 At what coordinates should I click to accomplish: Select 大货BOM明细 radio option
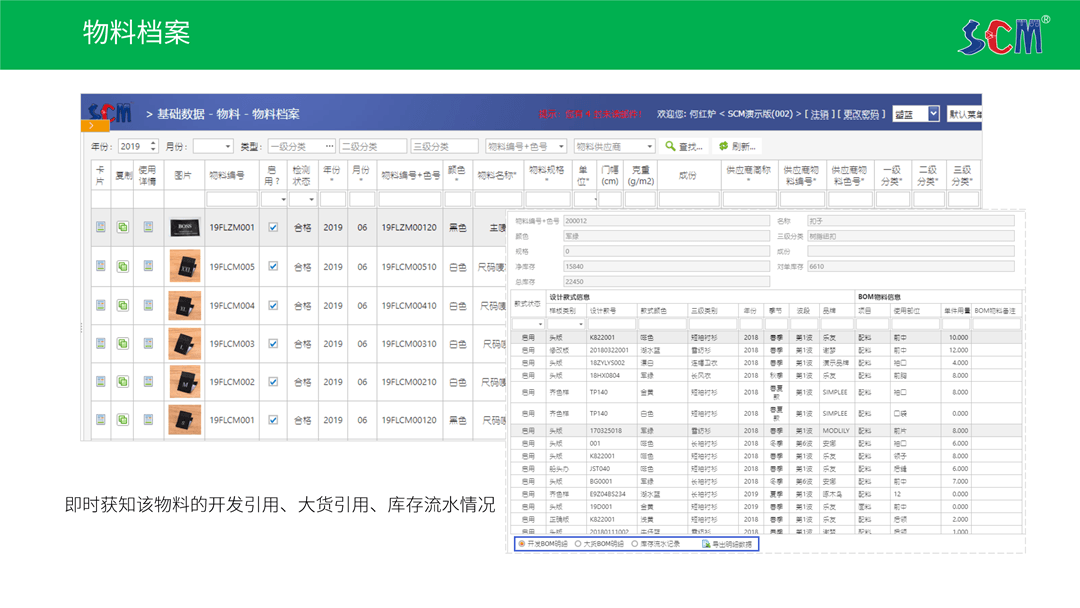(578, 544)
